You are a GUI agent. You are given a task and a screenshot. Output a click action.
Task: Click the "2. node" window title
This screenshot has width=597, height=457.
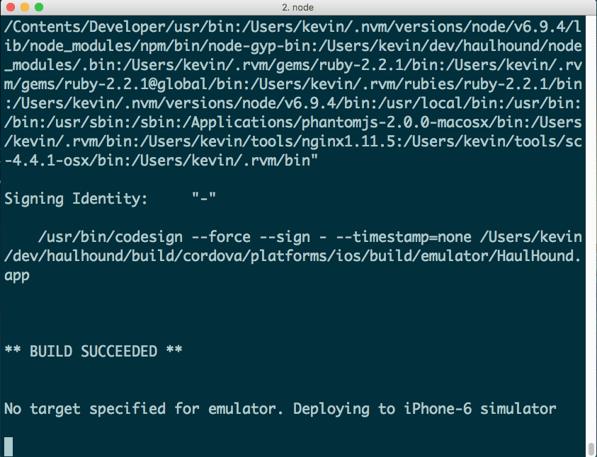point(298,7)
